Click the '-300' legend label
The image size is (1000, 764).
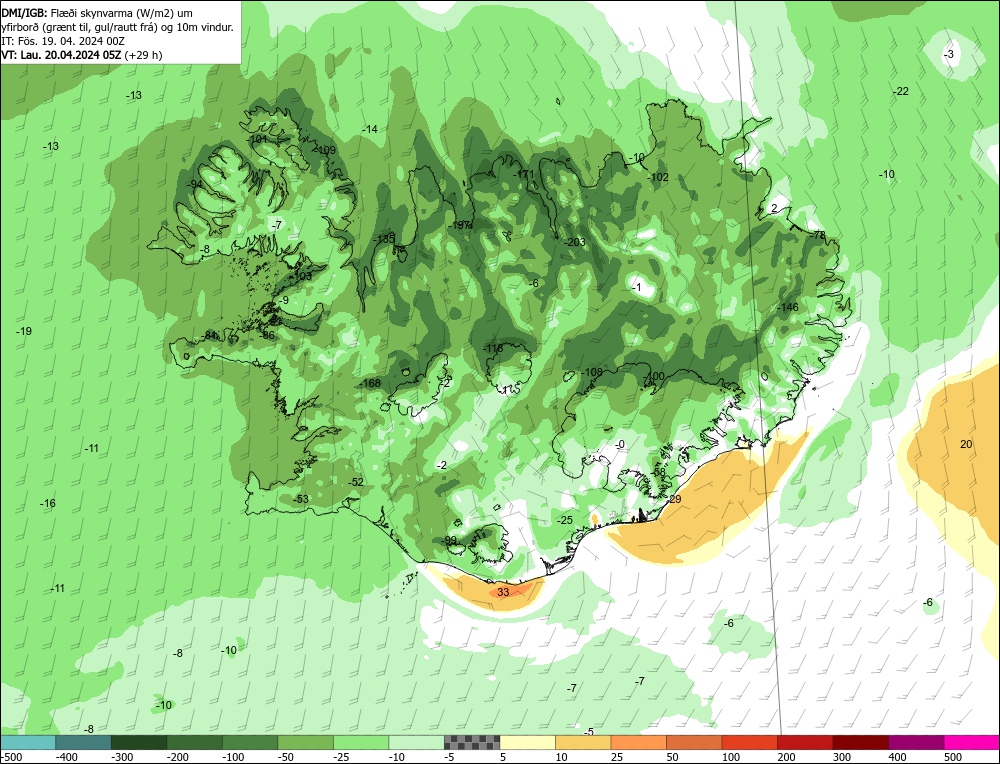pos(122,757)
